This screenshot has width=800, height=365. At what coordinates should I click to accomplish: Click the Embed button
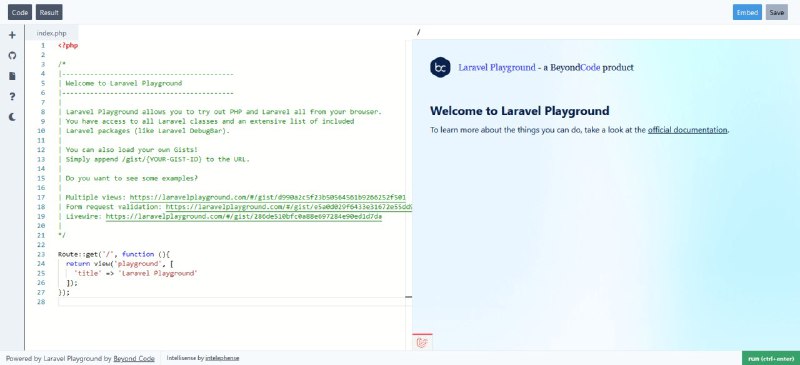point(747,12)
